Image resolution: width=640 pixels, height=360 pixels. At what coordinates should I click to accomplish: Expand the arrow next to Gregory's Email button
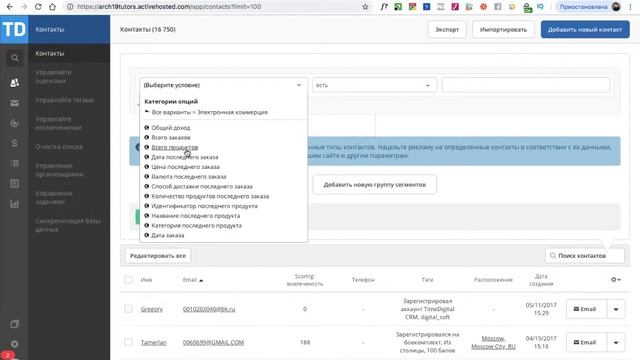(x=616, y=309)
